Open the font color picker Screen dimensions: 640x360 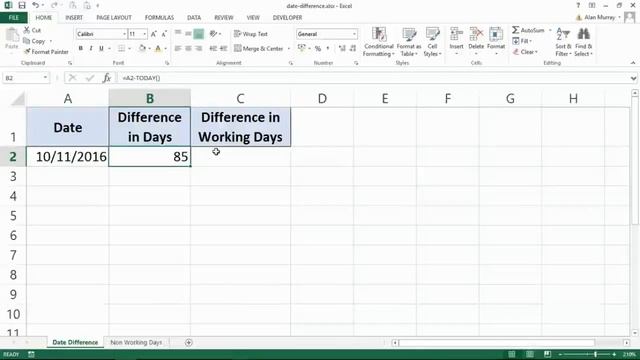(x=165, y=48)
